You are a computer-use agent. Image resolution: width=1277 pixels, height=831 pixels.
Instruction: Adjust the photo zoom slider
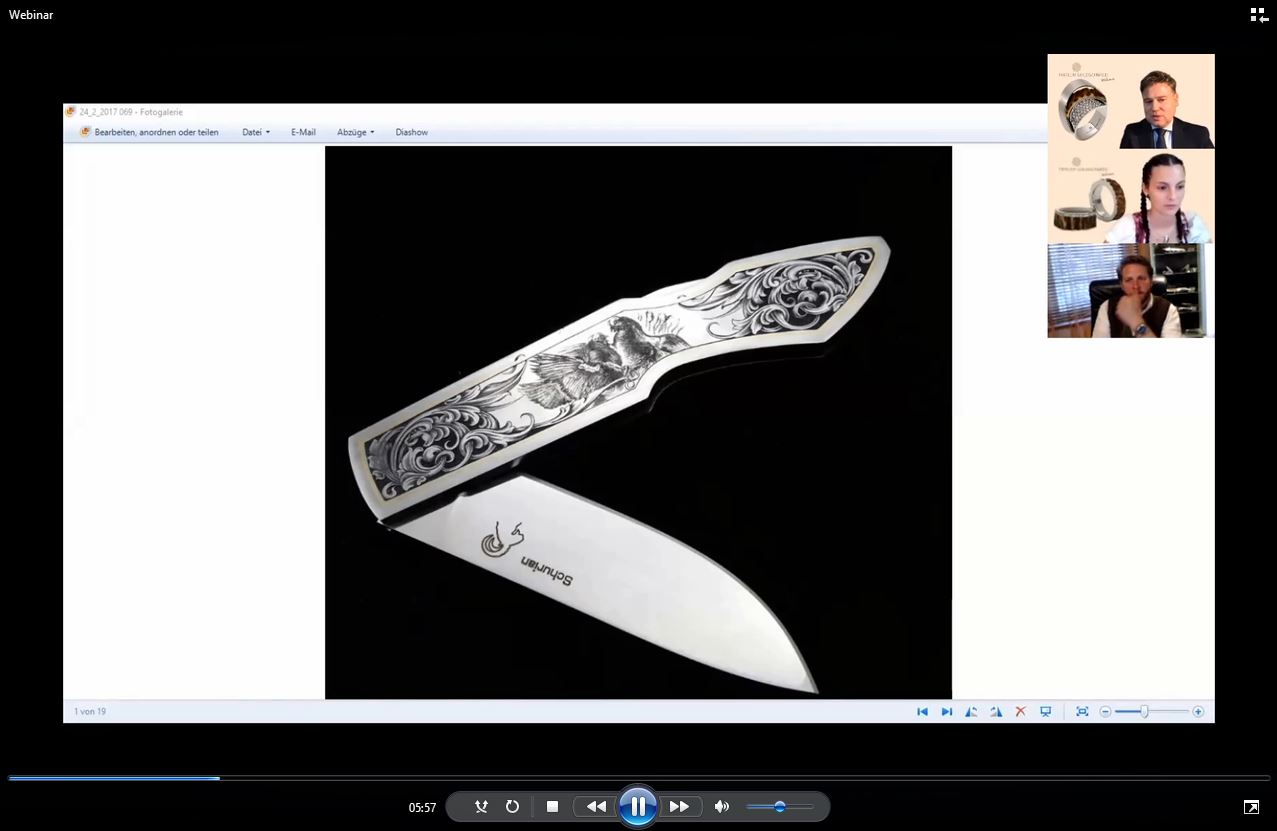click(x=1151, y=711)
